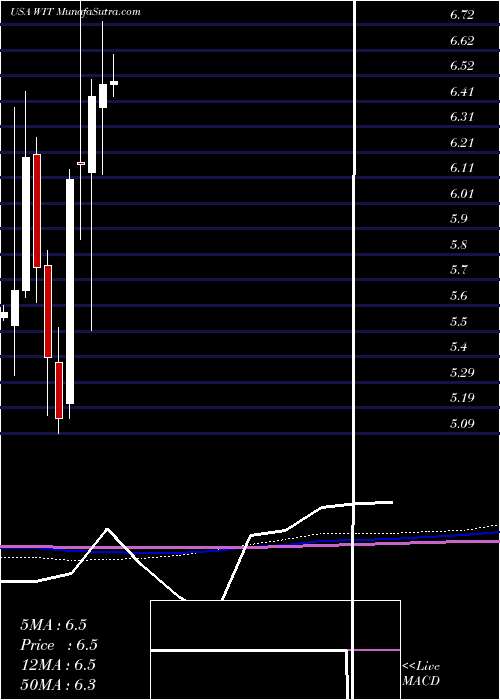Viewport: 500px width, 700px height.
Task: Click the 5.09 price axis label
Action: (462, 423)
